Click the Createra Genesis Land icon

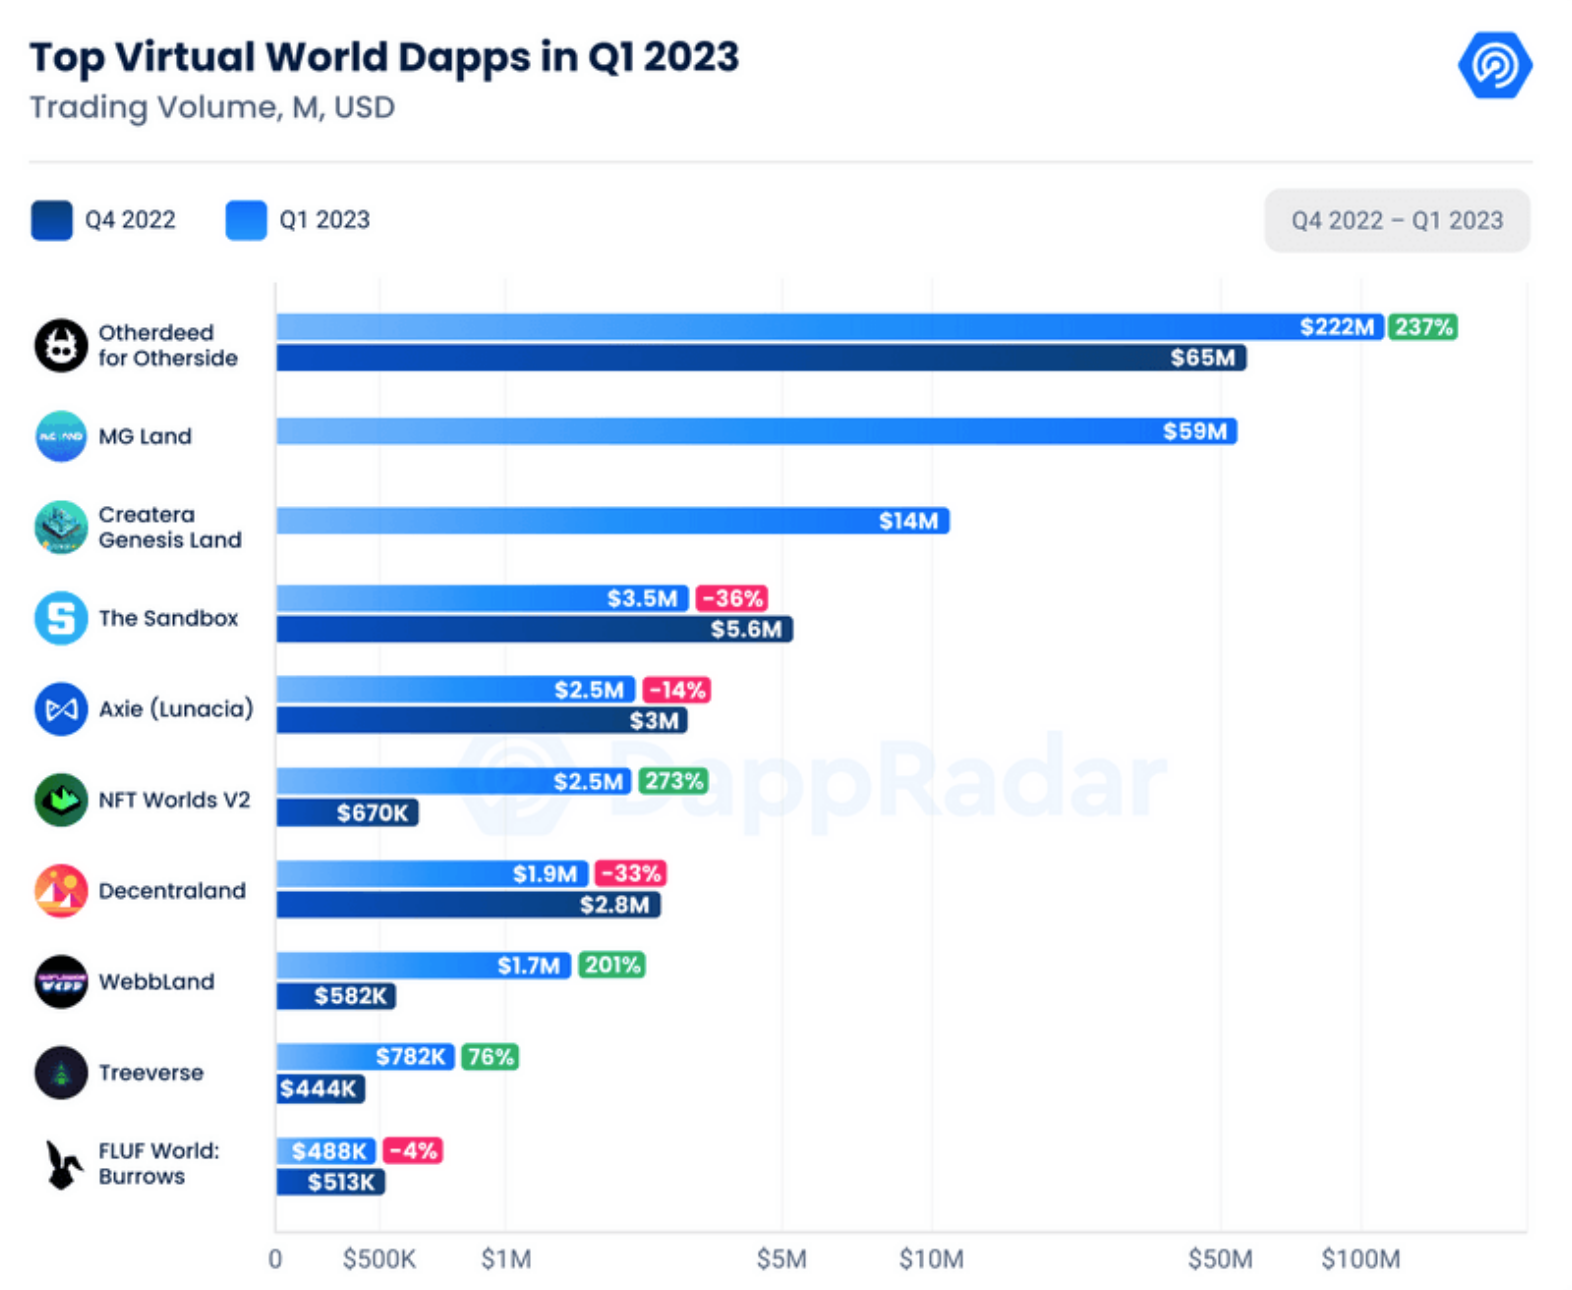pyautogui.click(x=61, y=527)
